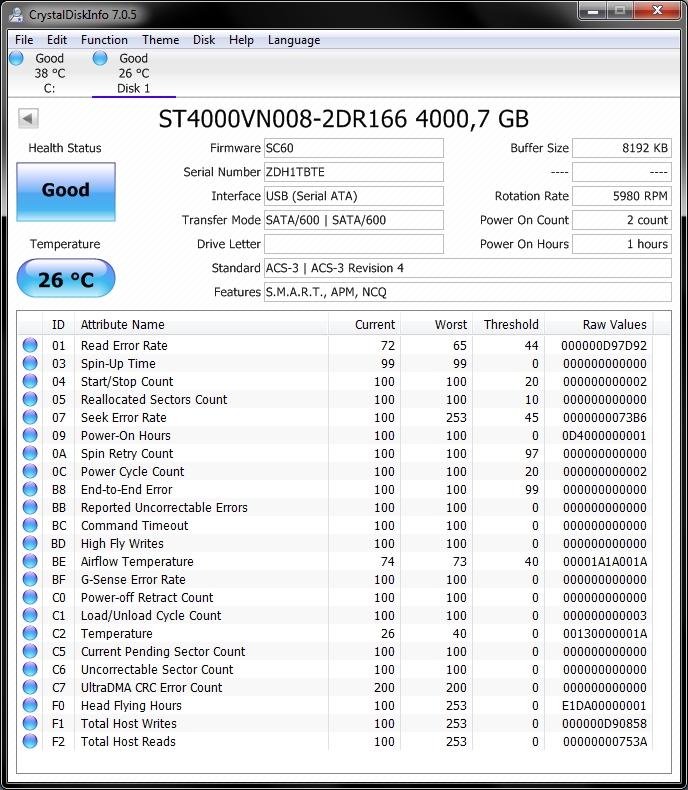Image resolution: width=688 pixels, height=790 pixels.
Task: Go to previous disk with left arrow
Action: click(28, 119)
